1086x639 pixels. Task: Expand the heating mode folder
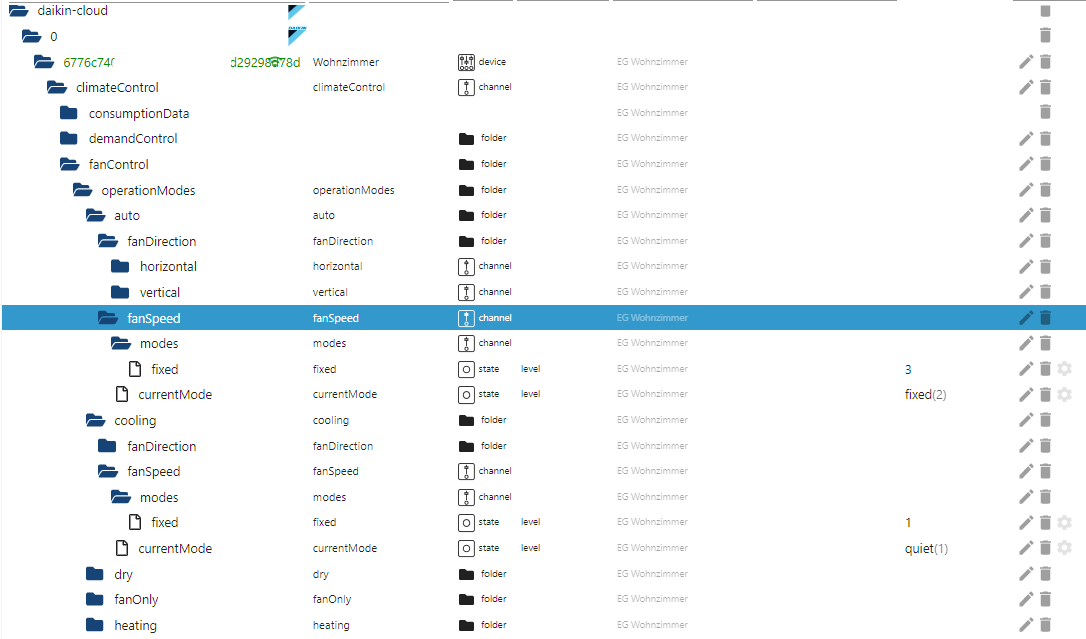pyautogui.click(x=94, y=624)
